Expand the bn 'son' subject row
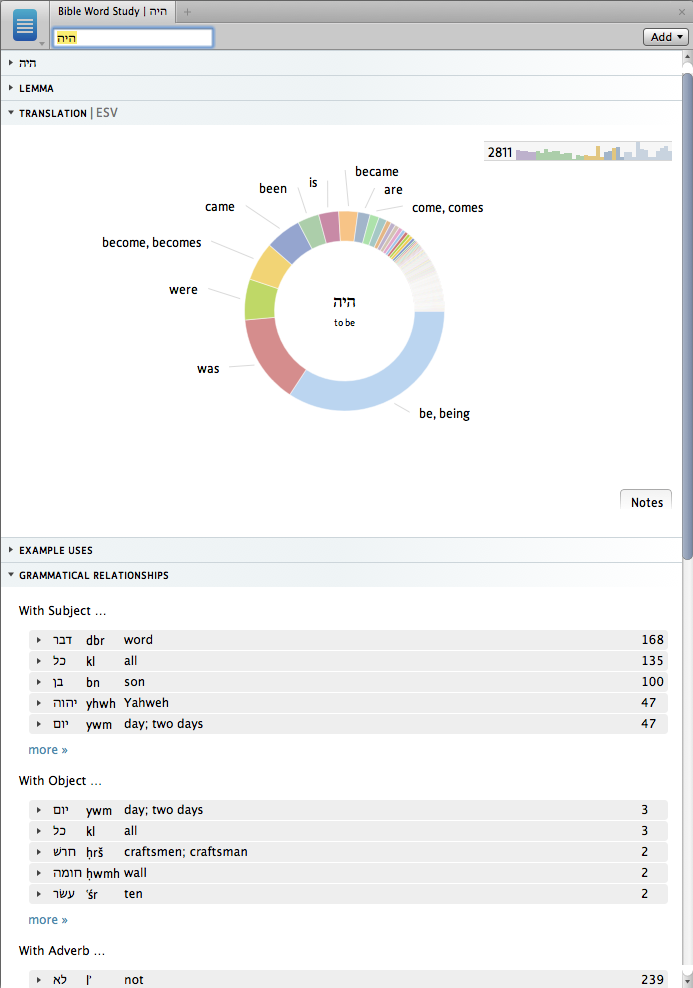This screenshot has height=988, width=693. pos(39,682)
